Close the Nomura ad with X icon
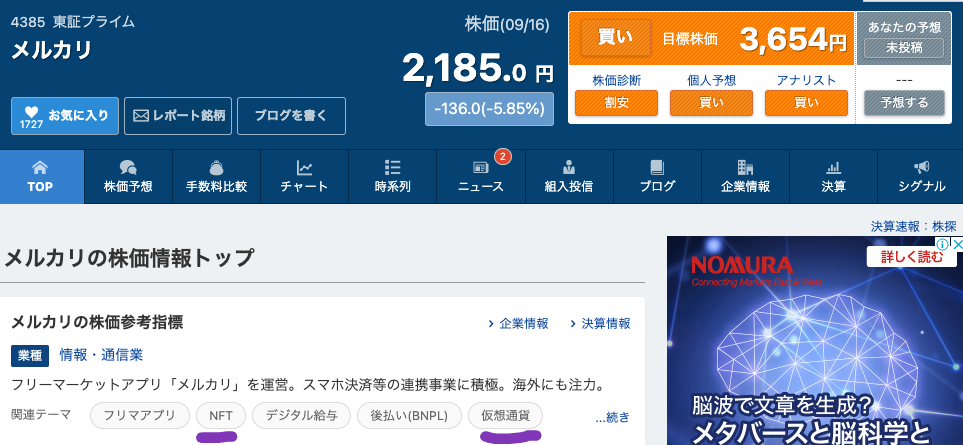This screenshot has width=963, height=445. click(956, 244)
